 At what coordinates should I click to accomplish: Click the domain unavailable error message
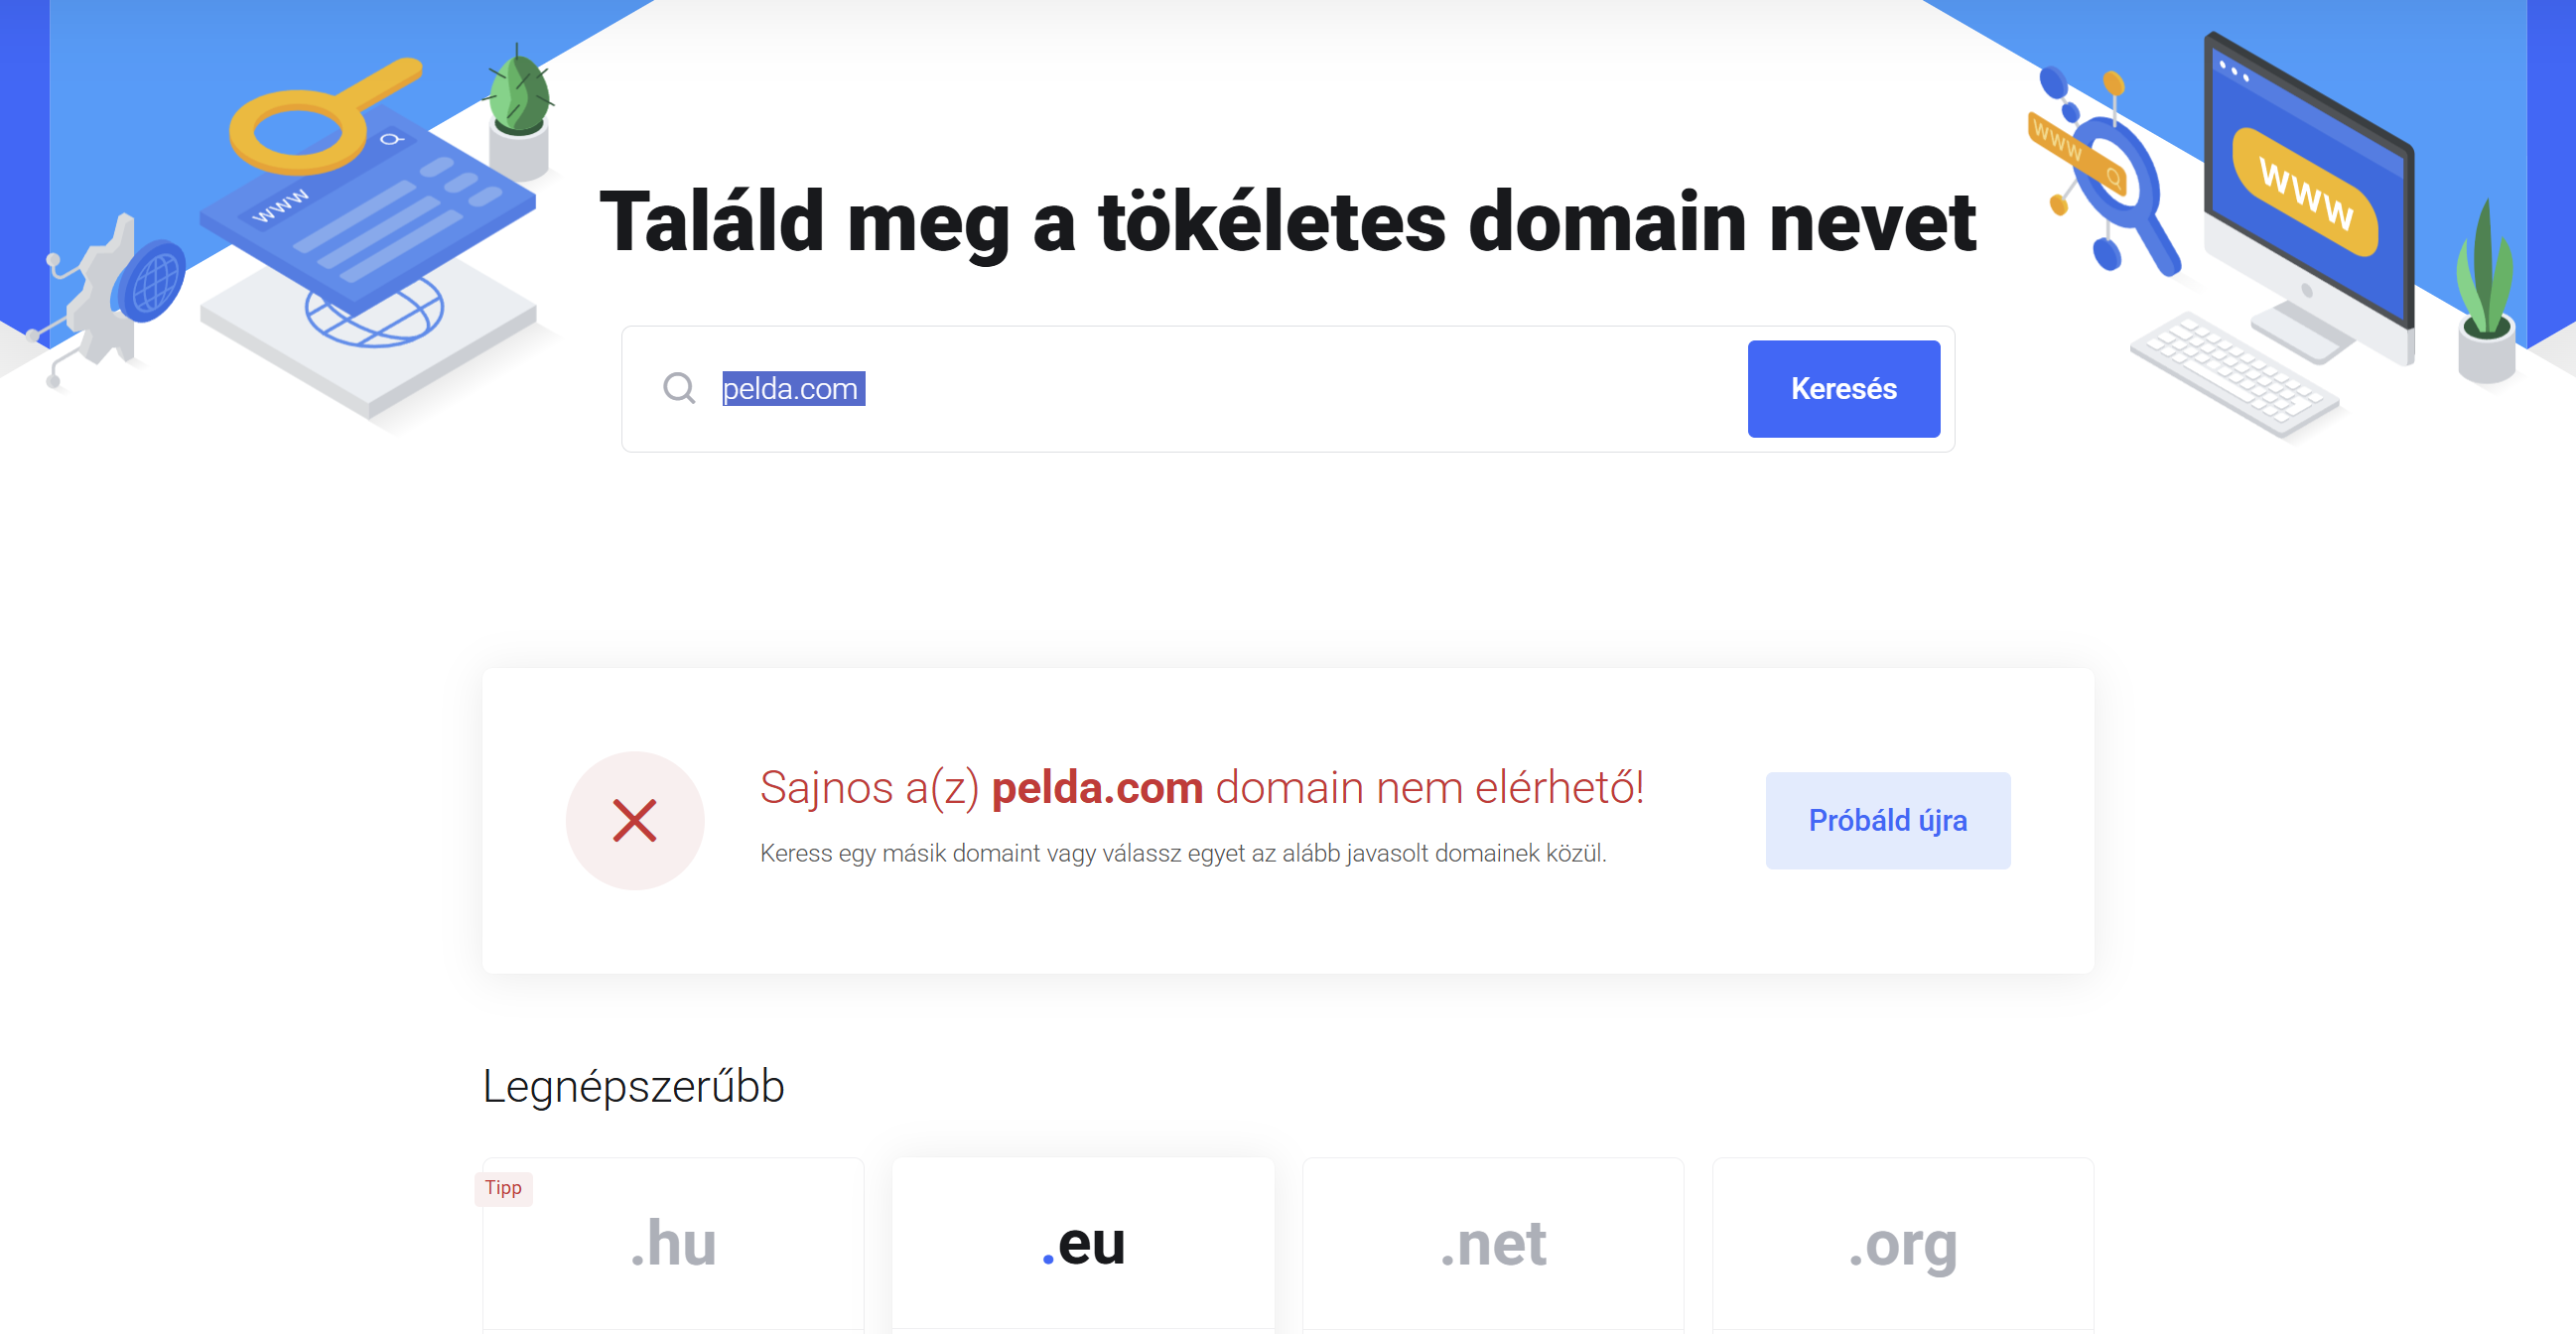(x=1202, y=788)
